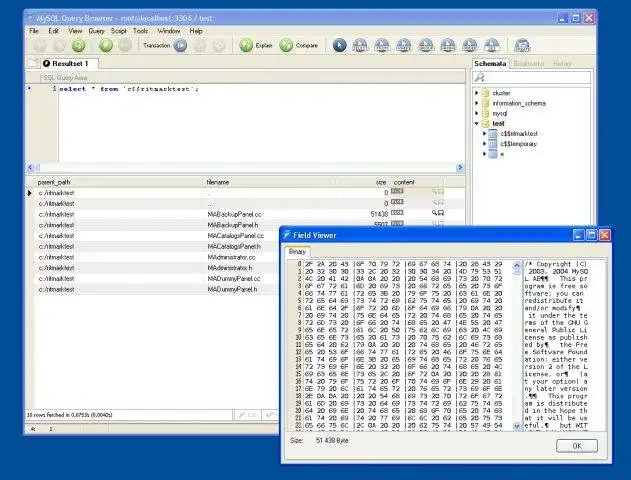Click the Explain label button
Viewport: 631px width, 480px height.
[x=264, y=45]
